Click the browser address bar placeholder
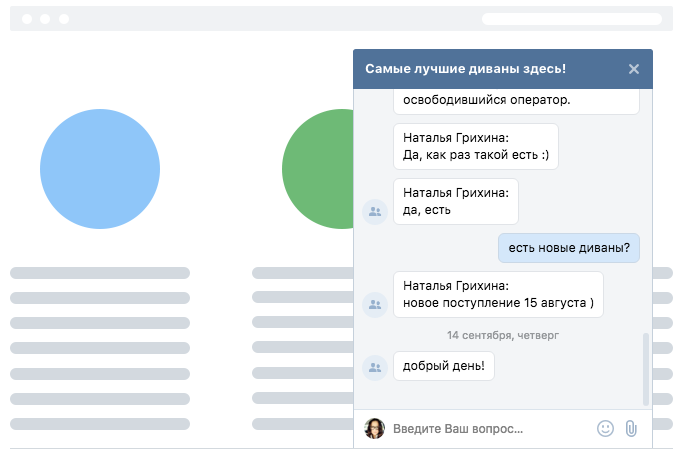684x461 pixels. point(571,19)
